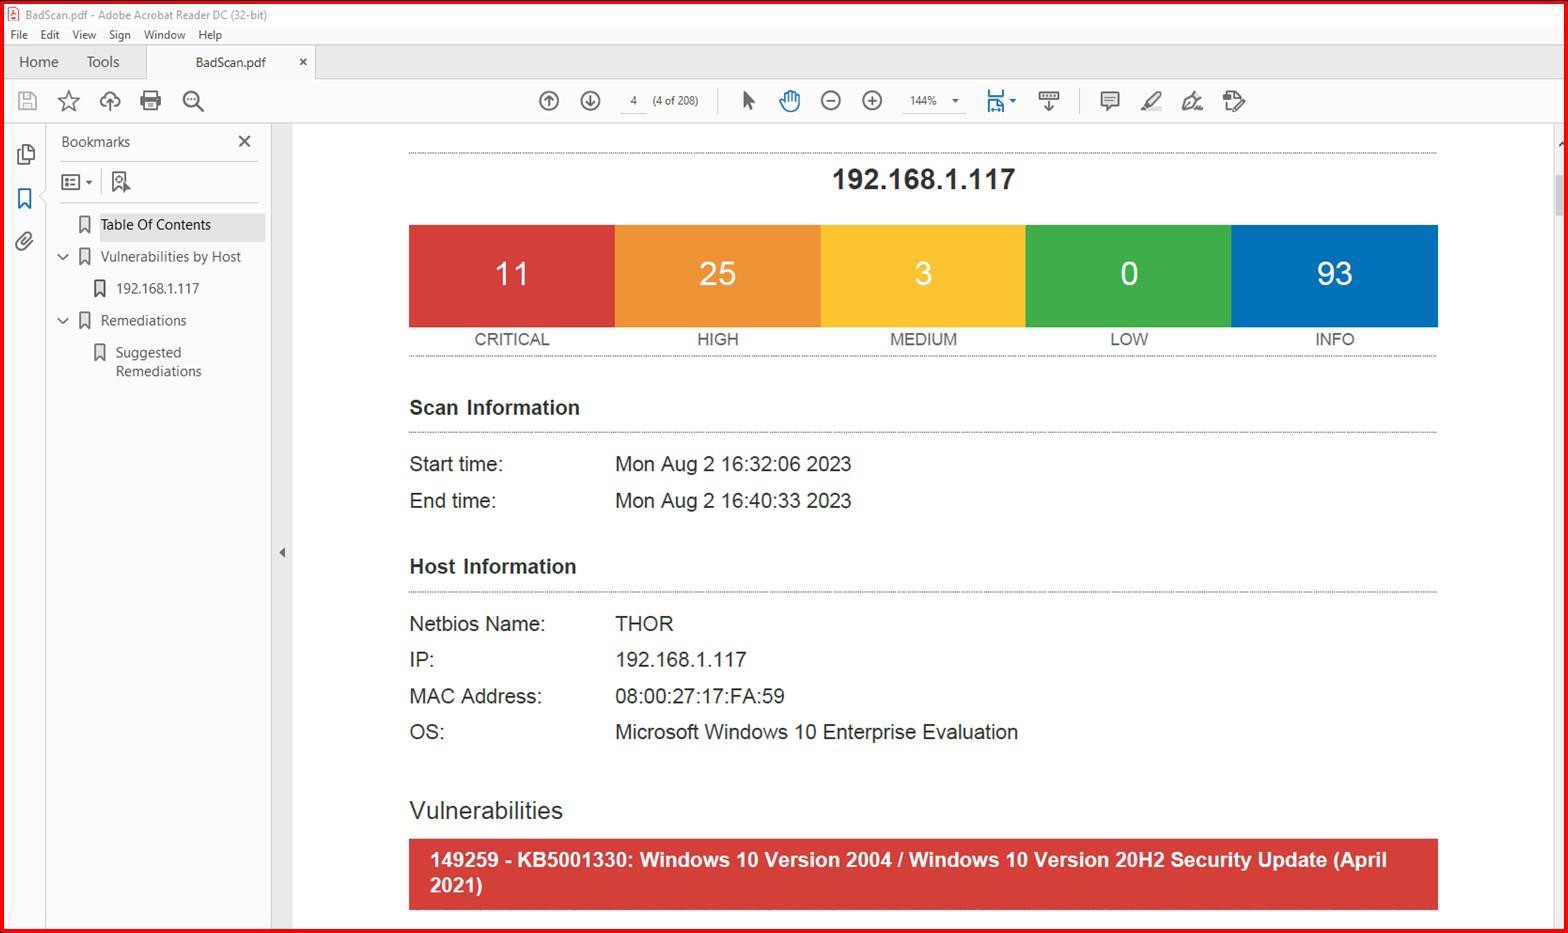Click MAC address 08:00:27:17:FA:59
This screenshot has width=1568, height=933.
tap(700, 696)
